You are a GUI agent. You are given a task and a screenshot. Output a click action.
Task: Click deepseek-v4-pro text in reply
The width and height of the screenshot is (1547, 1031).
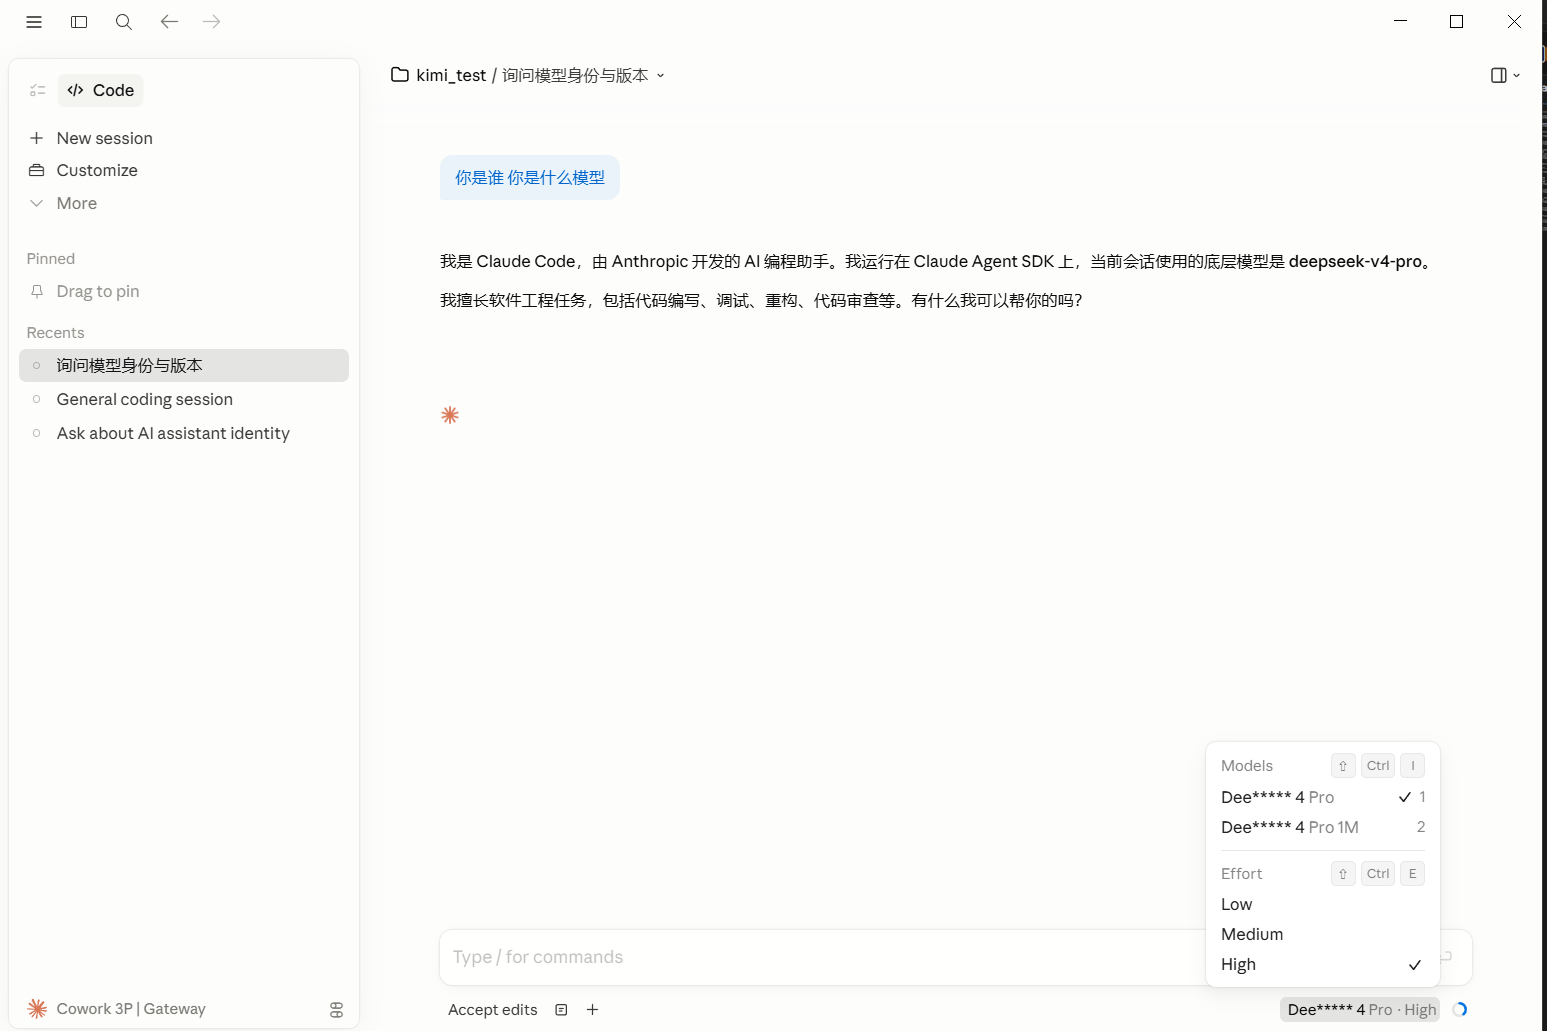click(1355, 261)
